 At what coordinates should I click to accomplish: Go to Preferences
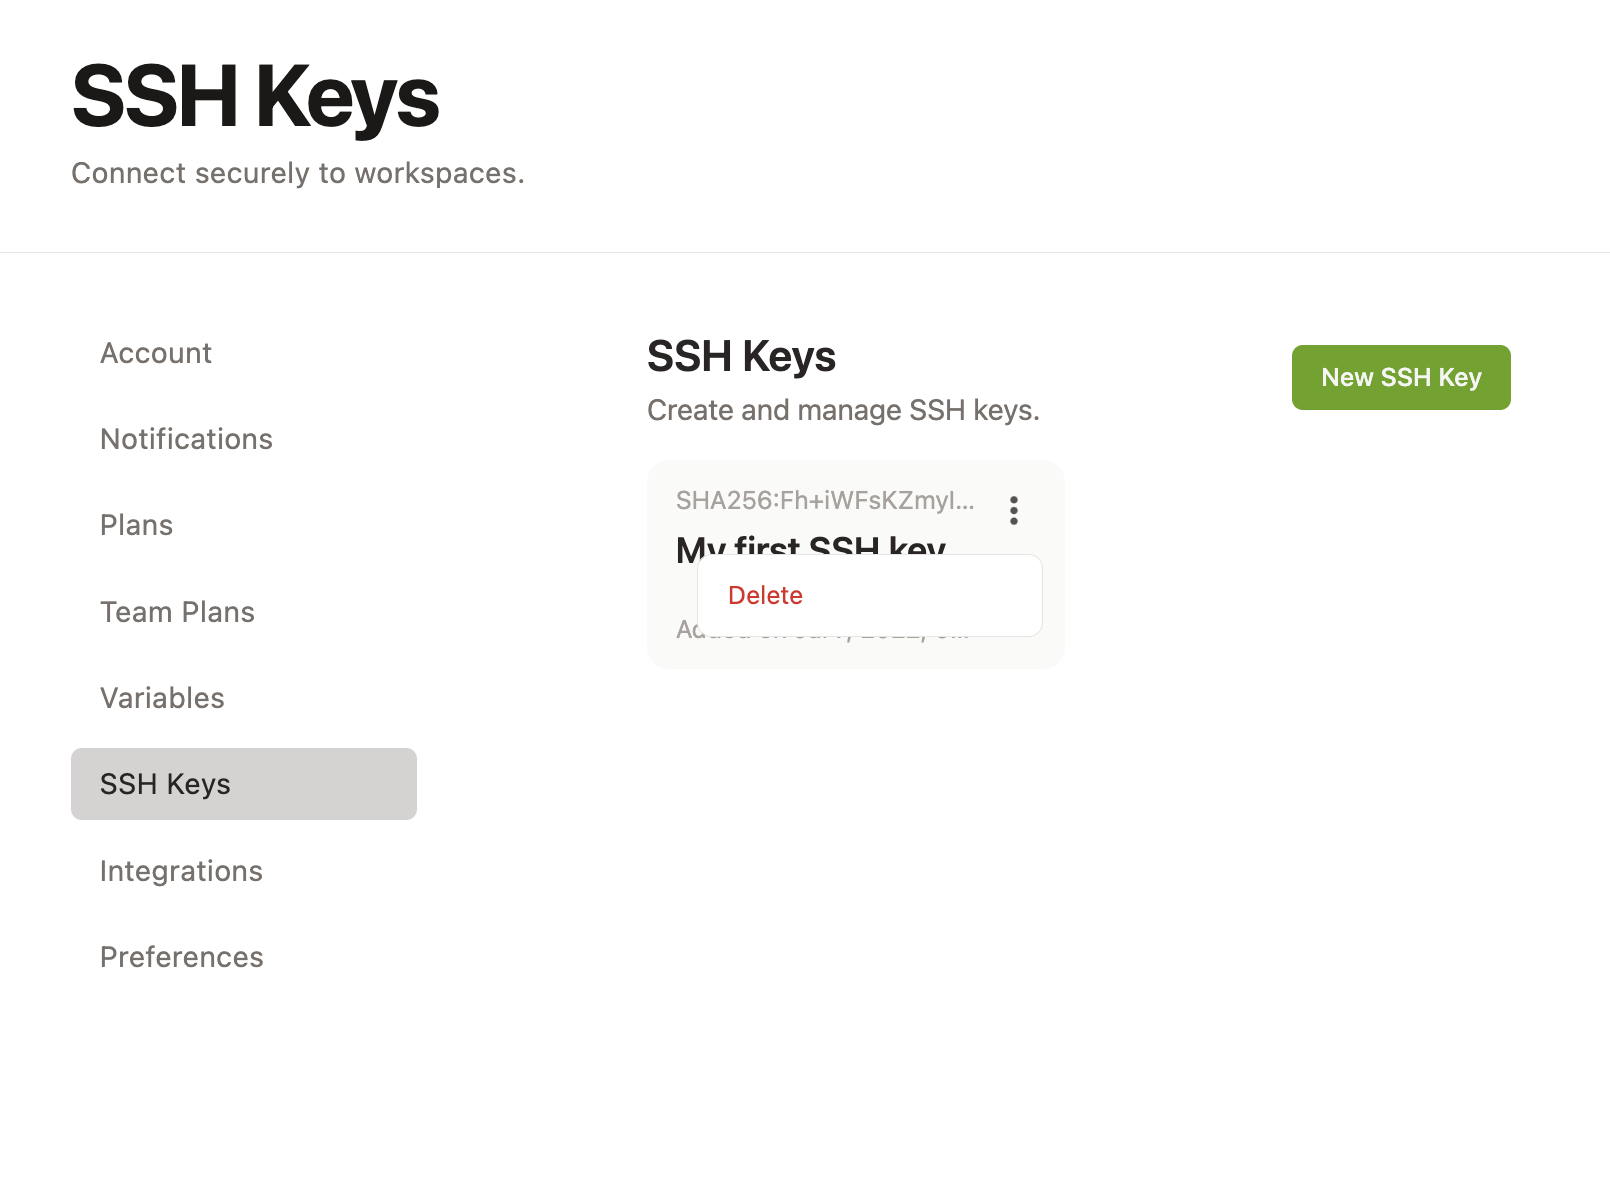pyautogui.click(x=181, y=957)
